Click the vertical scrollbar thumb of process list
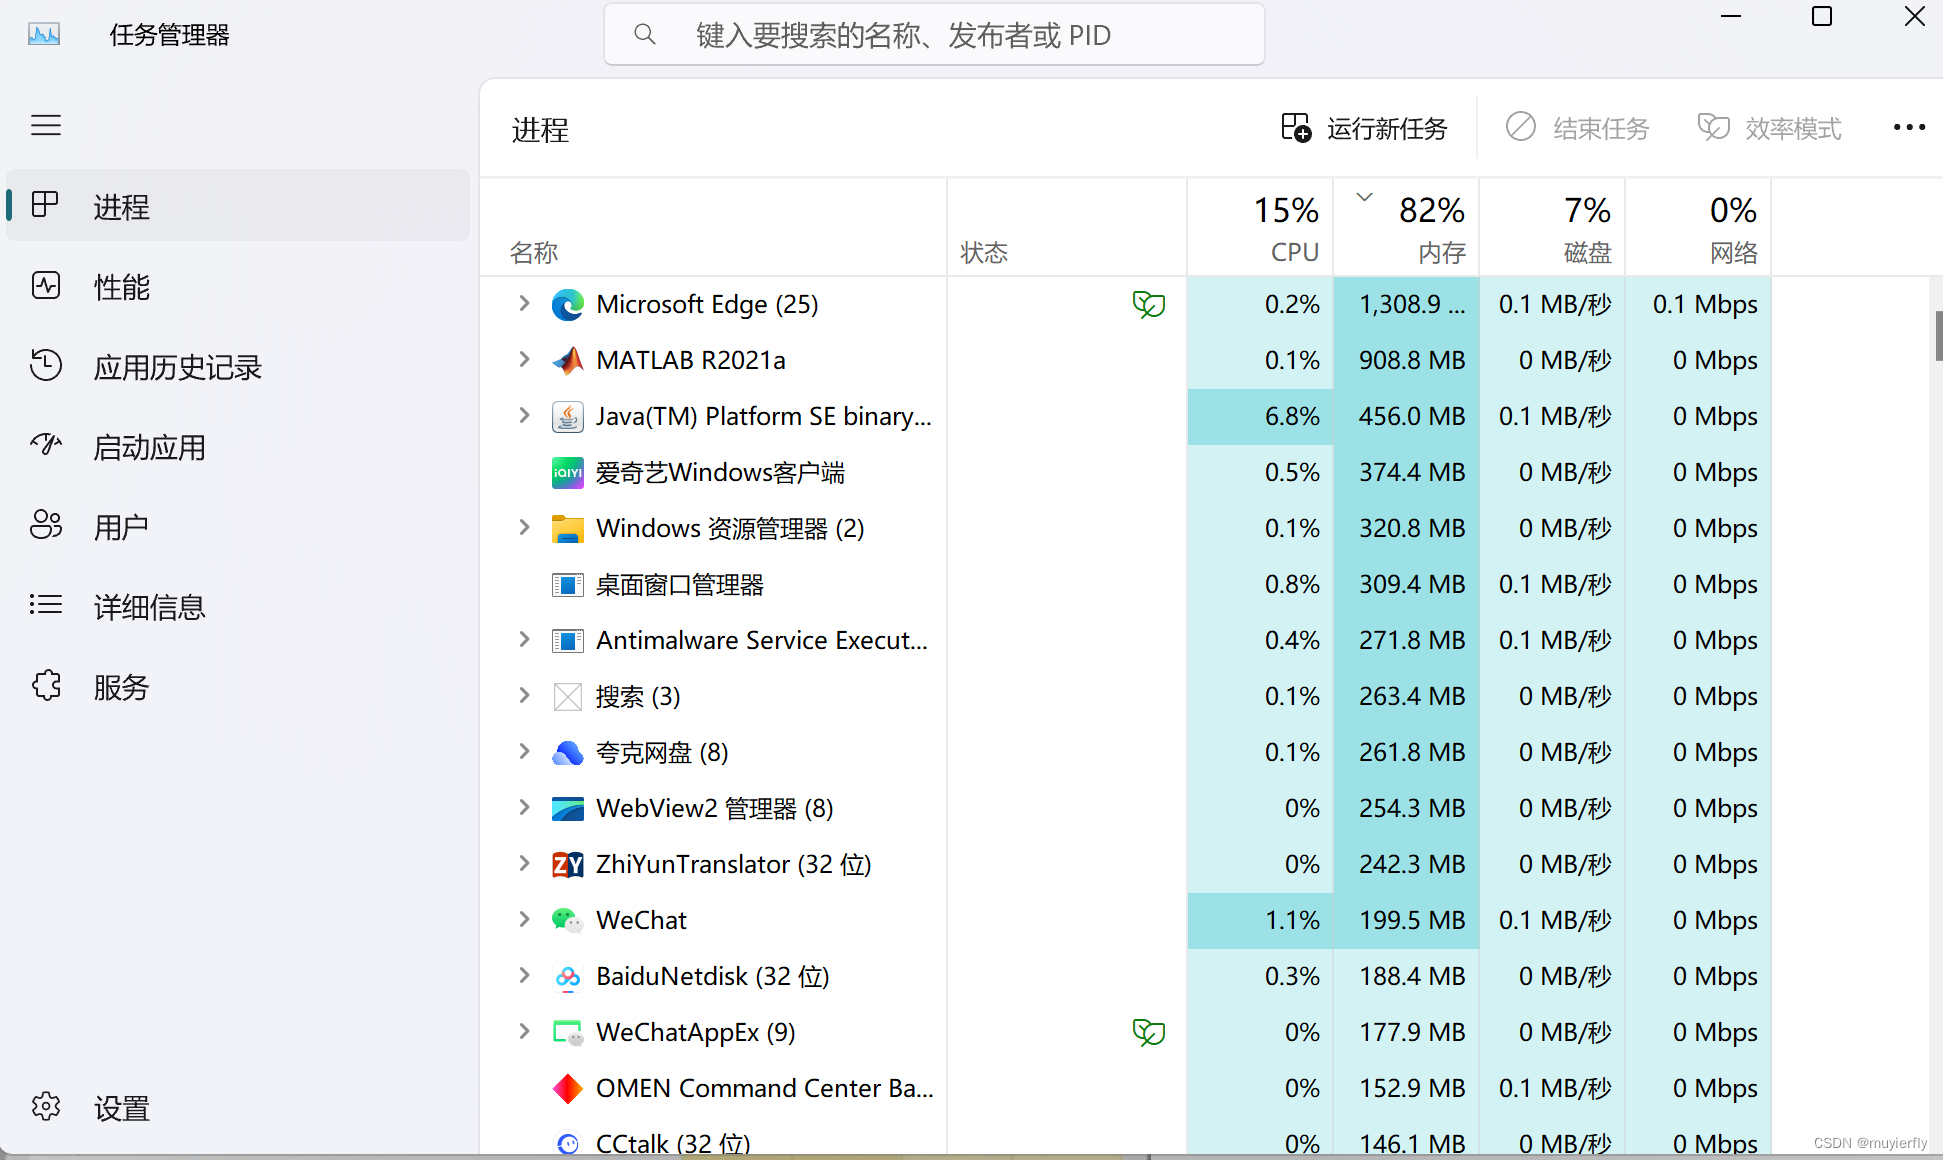The height and width of the screenshot is (1160, 1943). (1938, 336)
